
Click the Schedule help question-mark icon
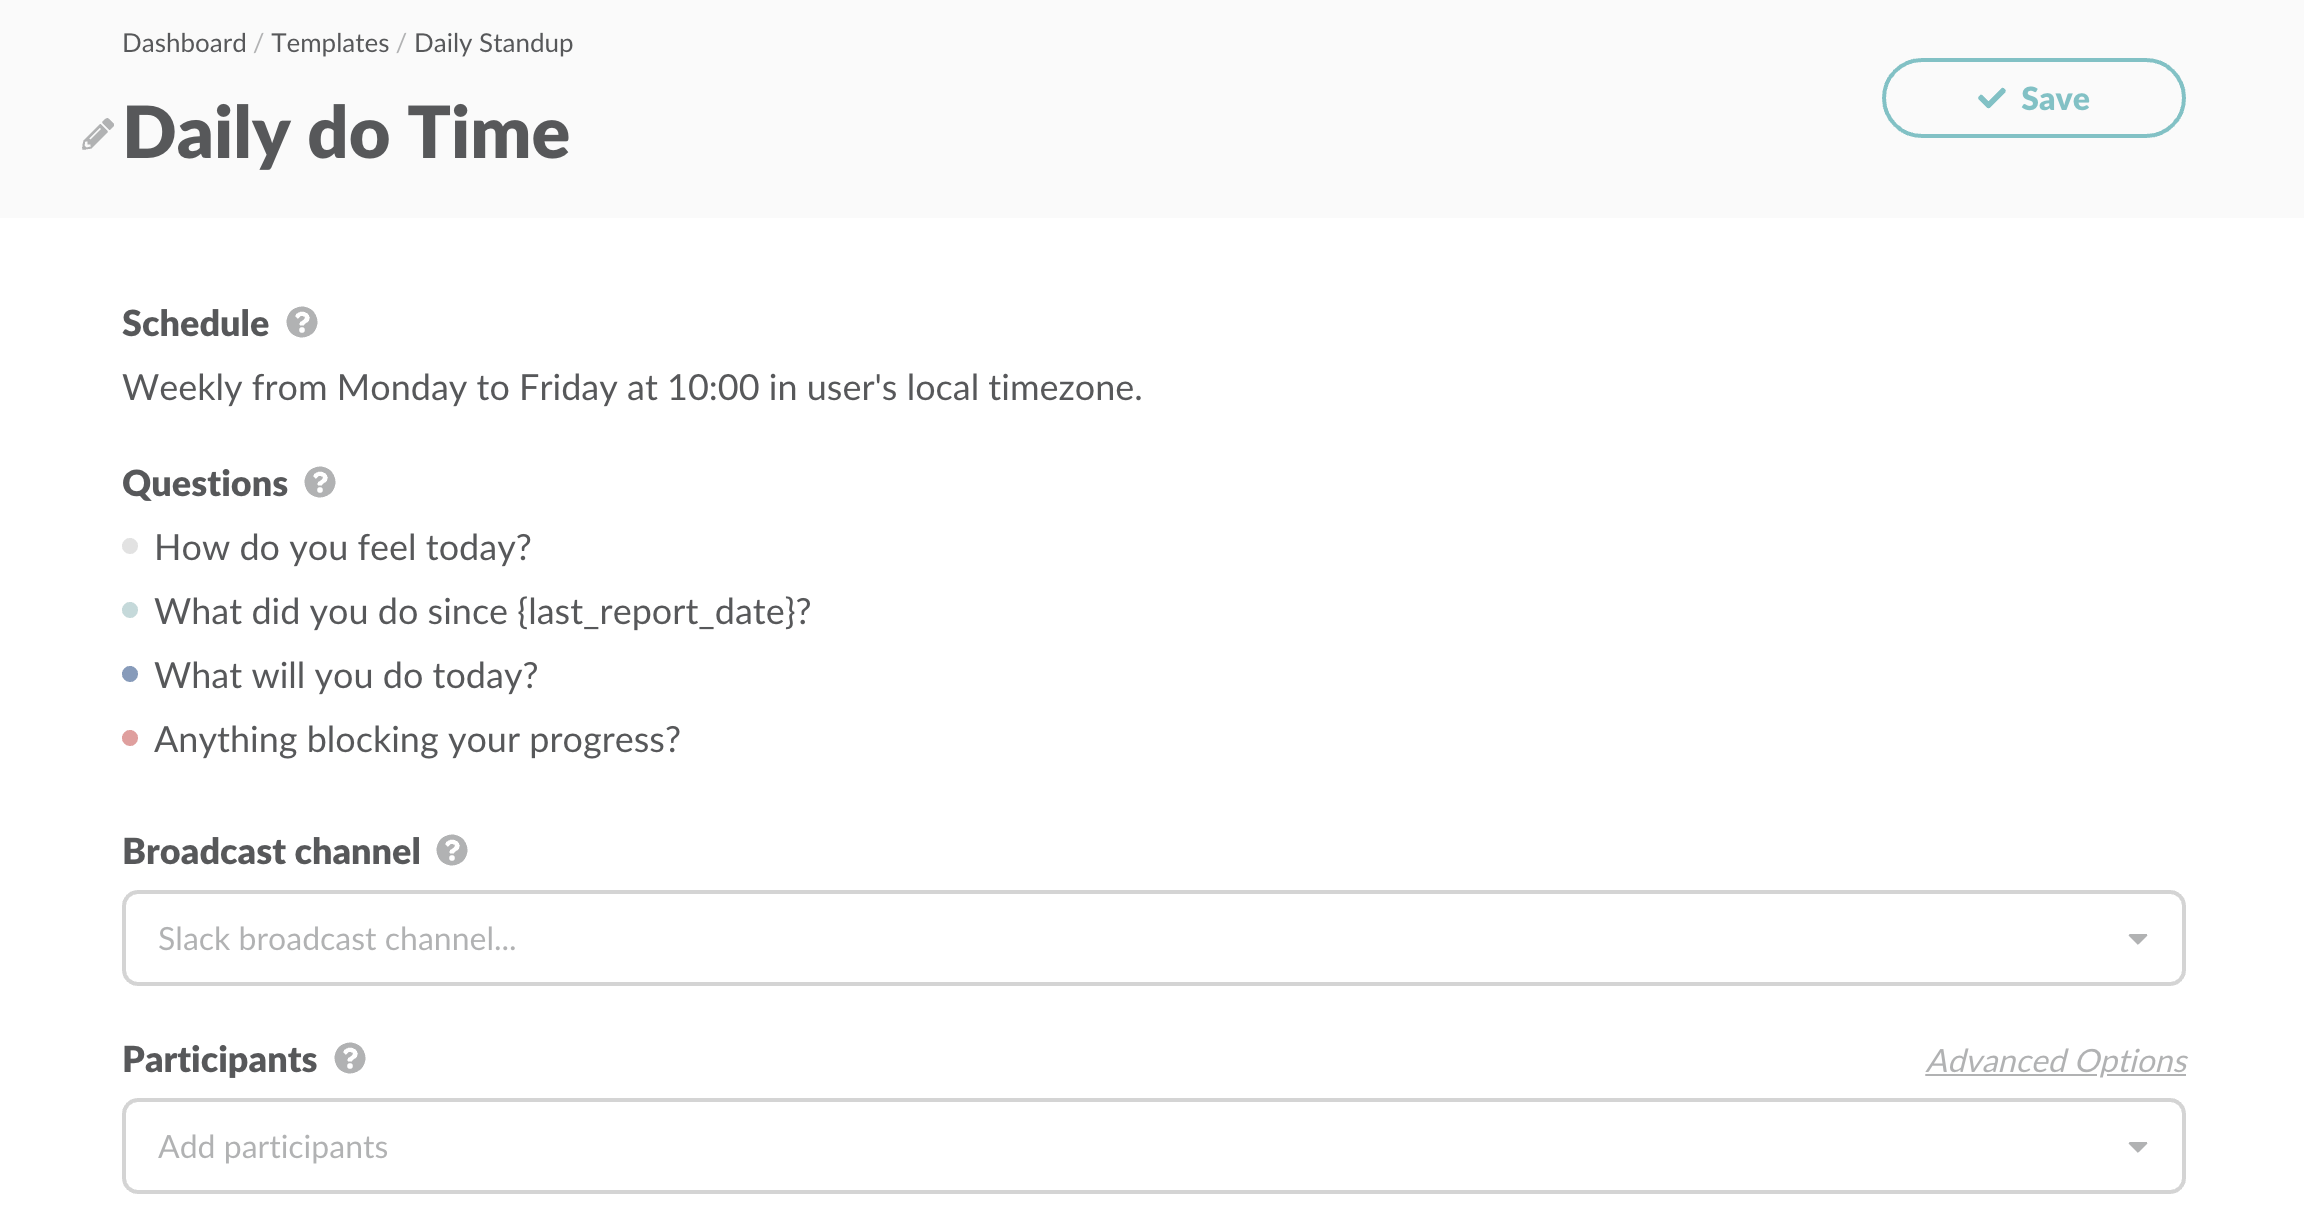click(x=302, y=323)
